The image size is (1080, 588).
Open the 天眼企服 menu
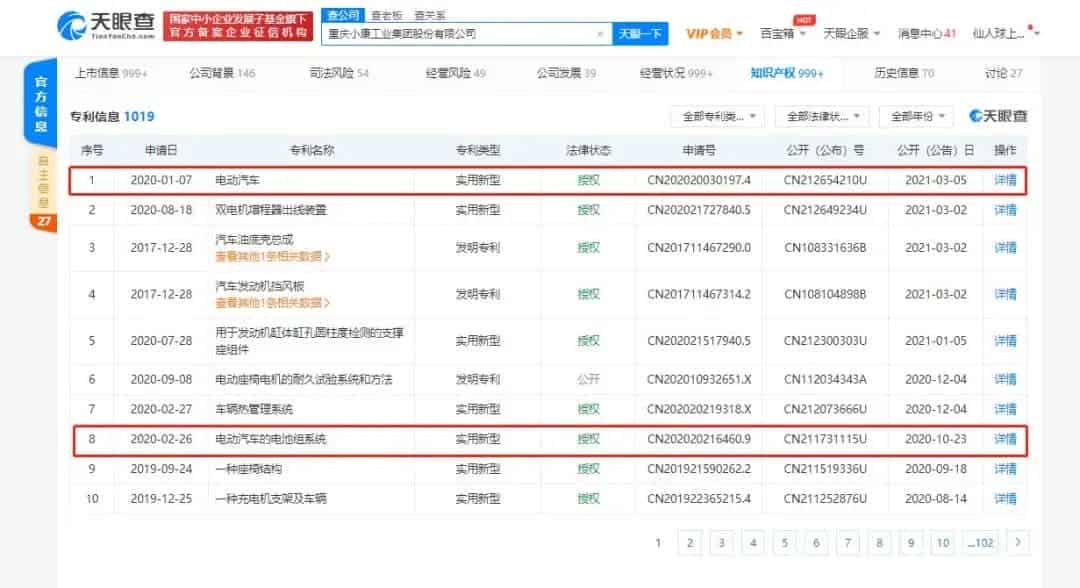(851, 34)
